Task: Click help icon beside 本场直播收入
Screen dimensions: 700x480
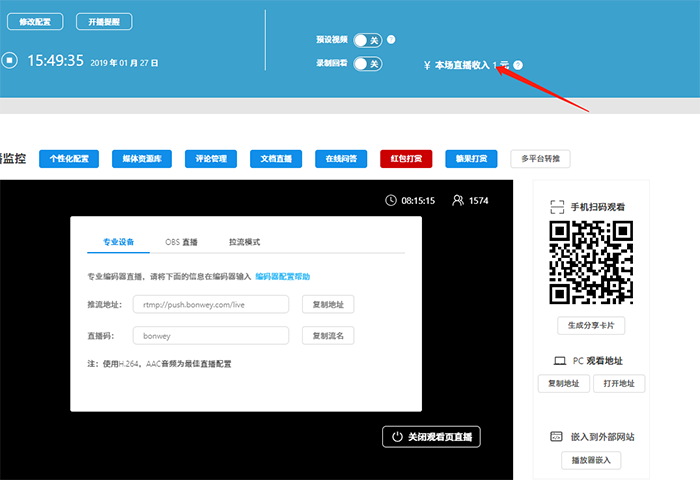Action: point(518,65)
